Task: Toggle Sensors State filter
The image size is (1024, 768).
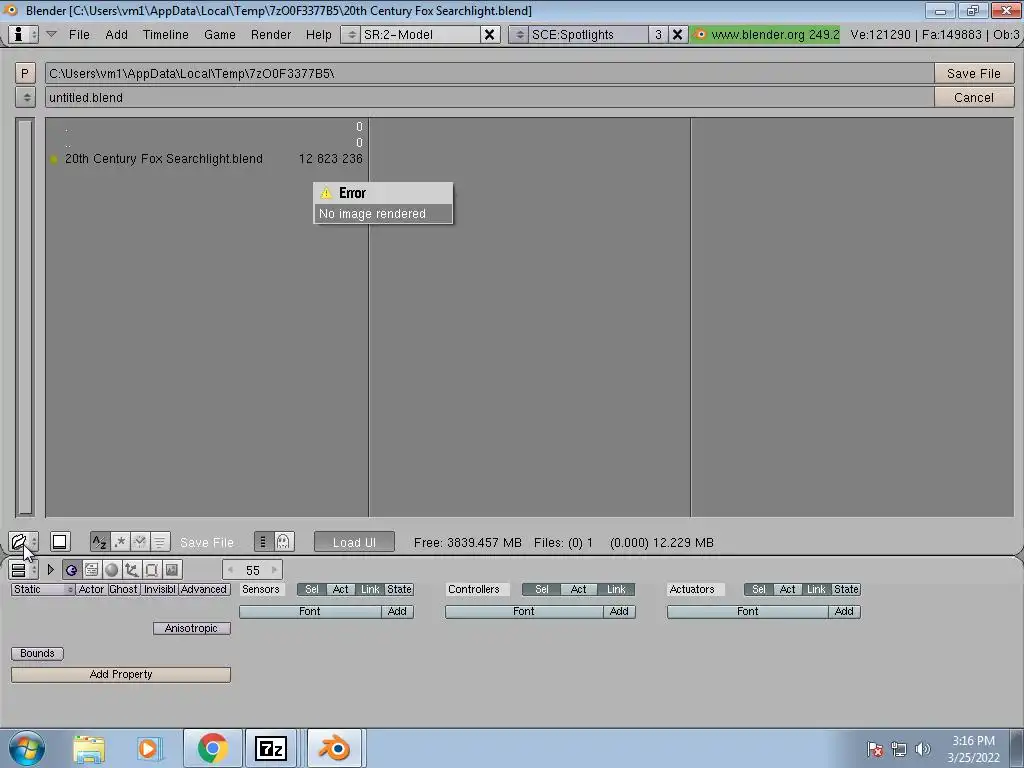Action: 399,589
